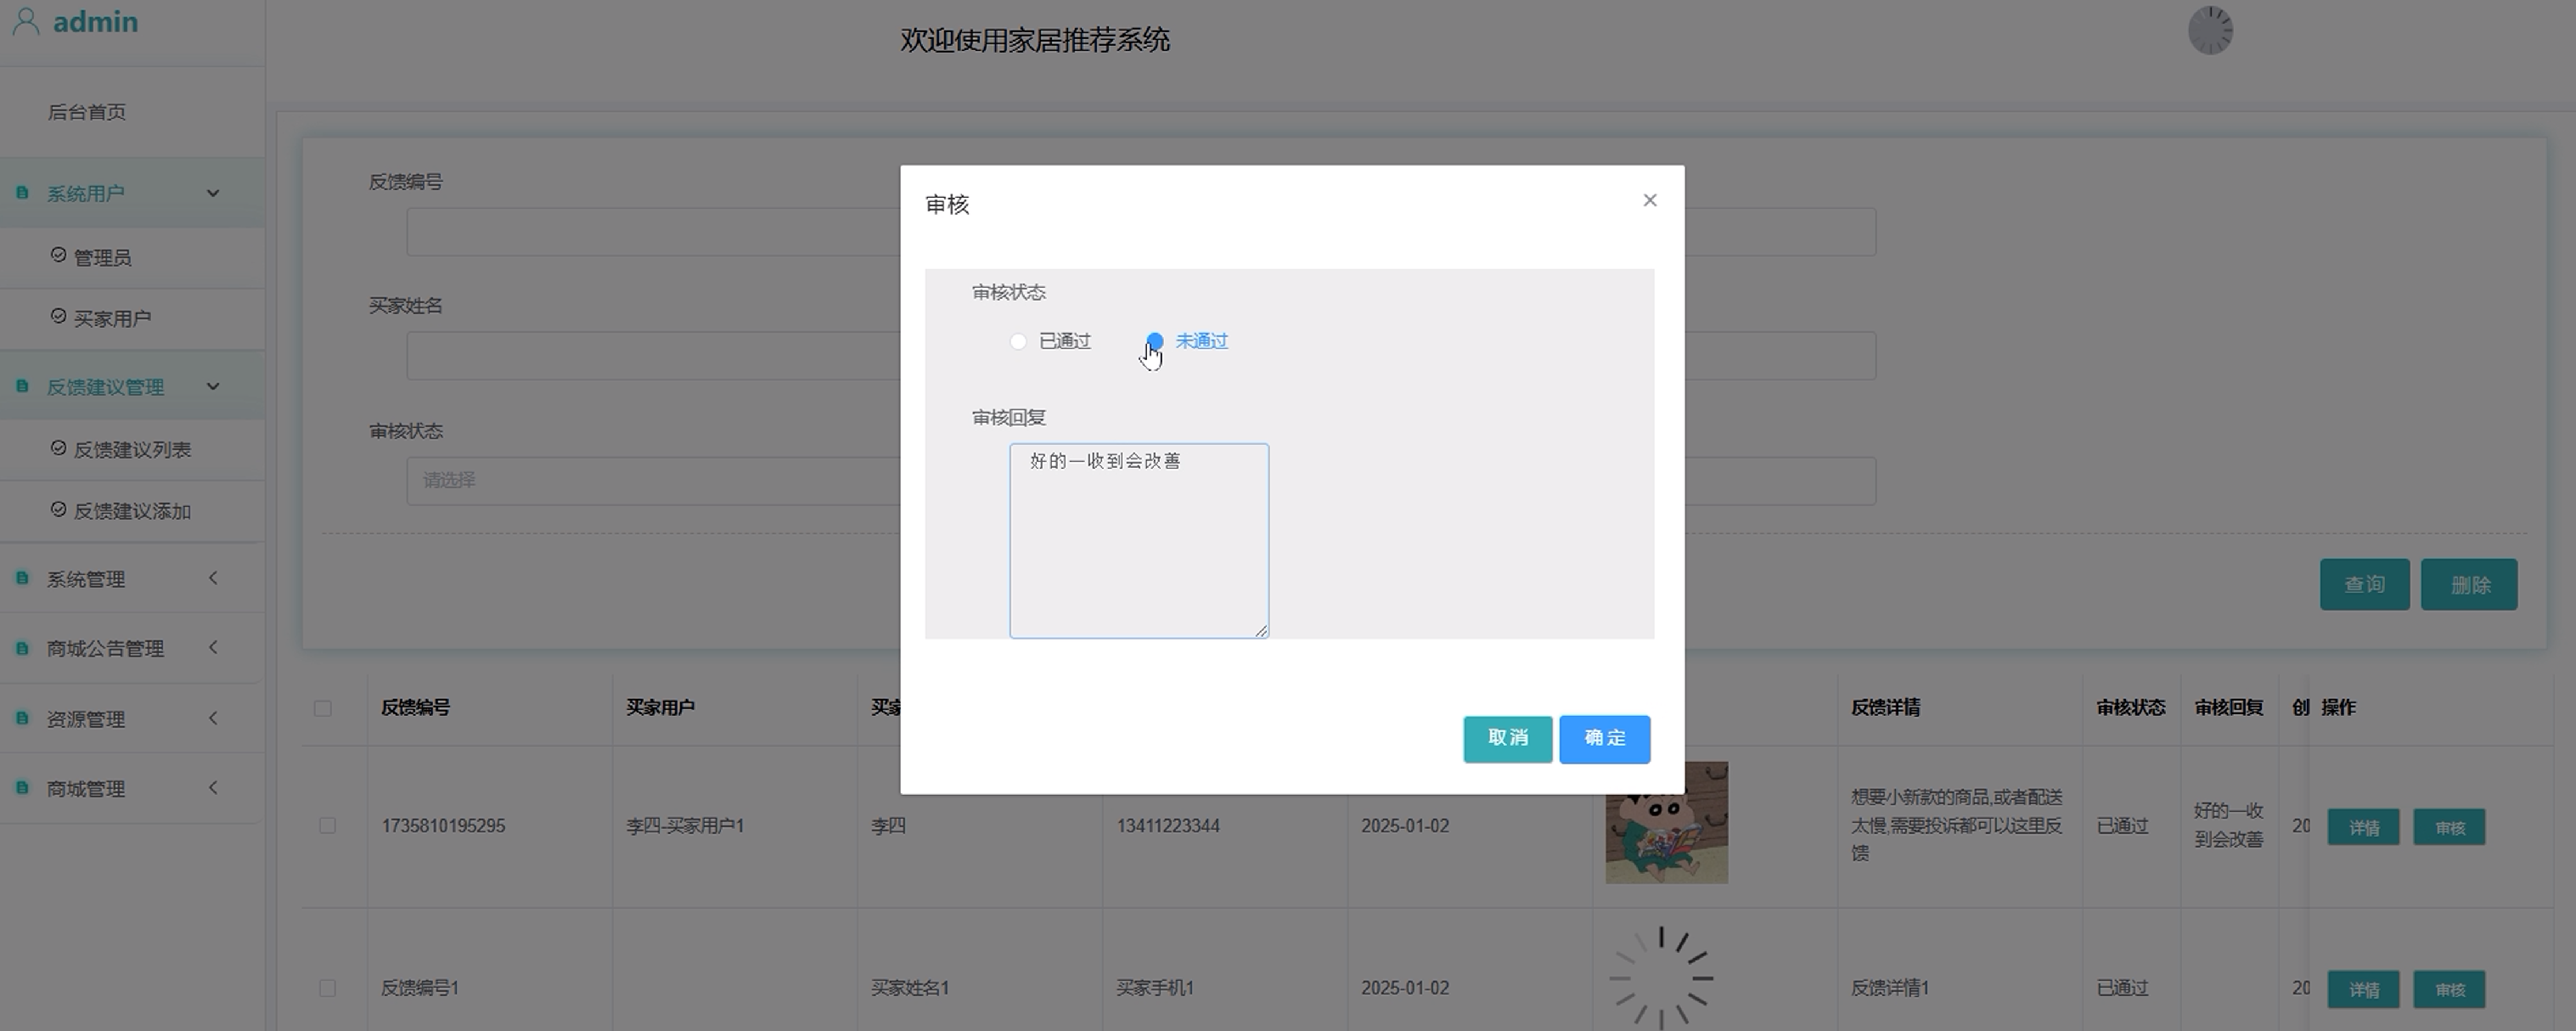
Task: Close the 审核 dialog with X icon
Action: point(1649,201)
